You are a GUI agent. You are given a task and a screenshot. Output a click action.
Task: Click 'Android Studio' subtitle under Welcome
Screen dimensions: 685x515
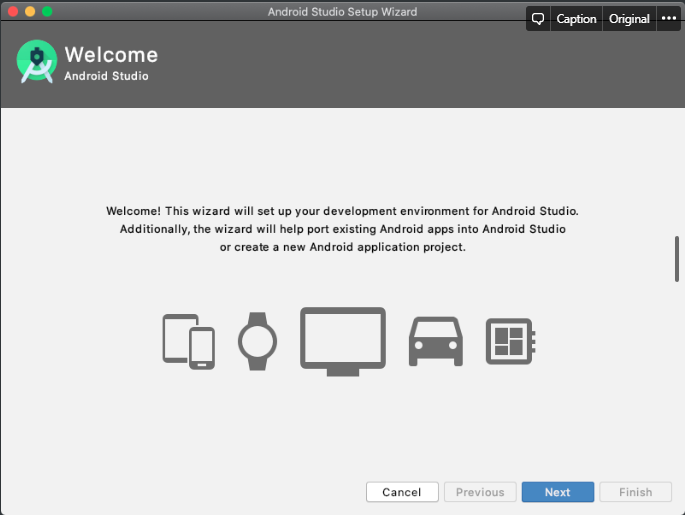(x=106, y=76)
